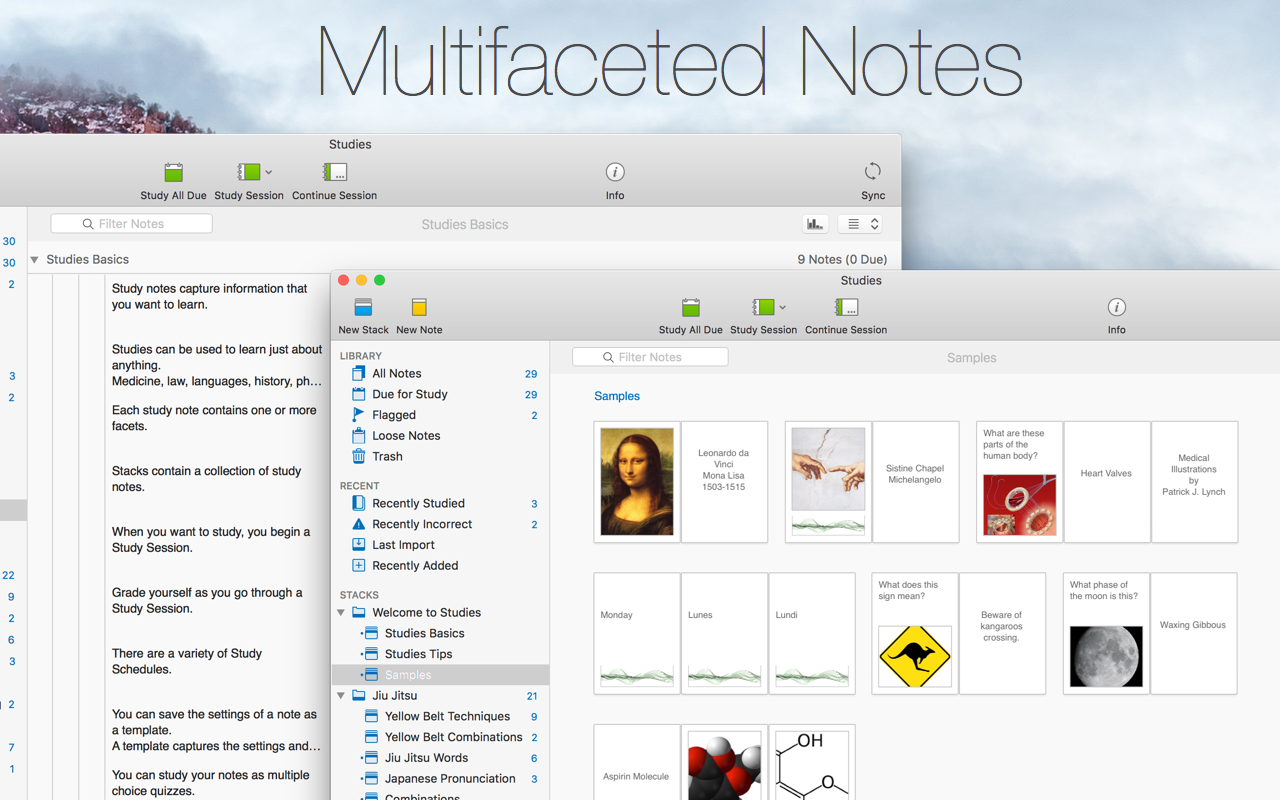This screenshot has width=1280, height=800.
Task: Click the Sync icon
Action: [x=871, y=171]
